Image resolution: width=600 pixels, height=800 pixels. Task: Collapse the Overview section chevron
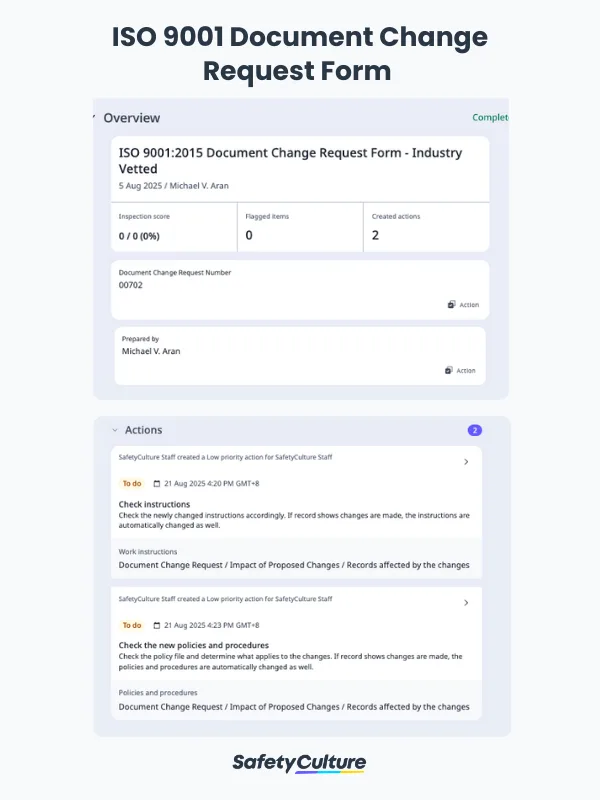coord(94,117)
